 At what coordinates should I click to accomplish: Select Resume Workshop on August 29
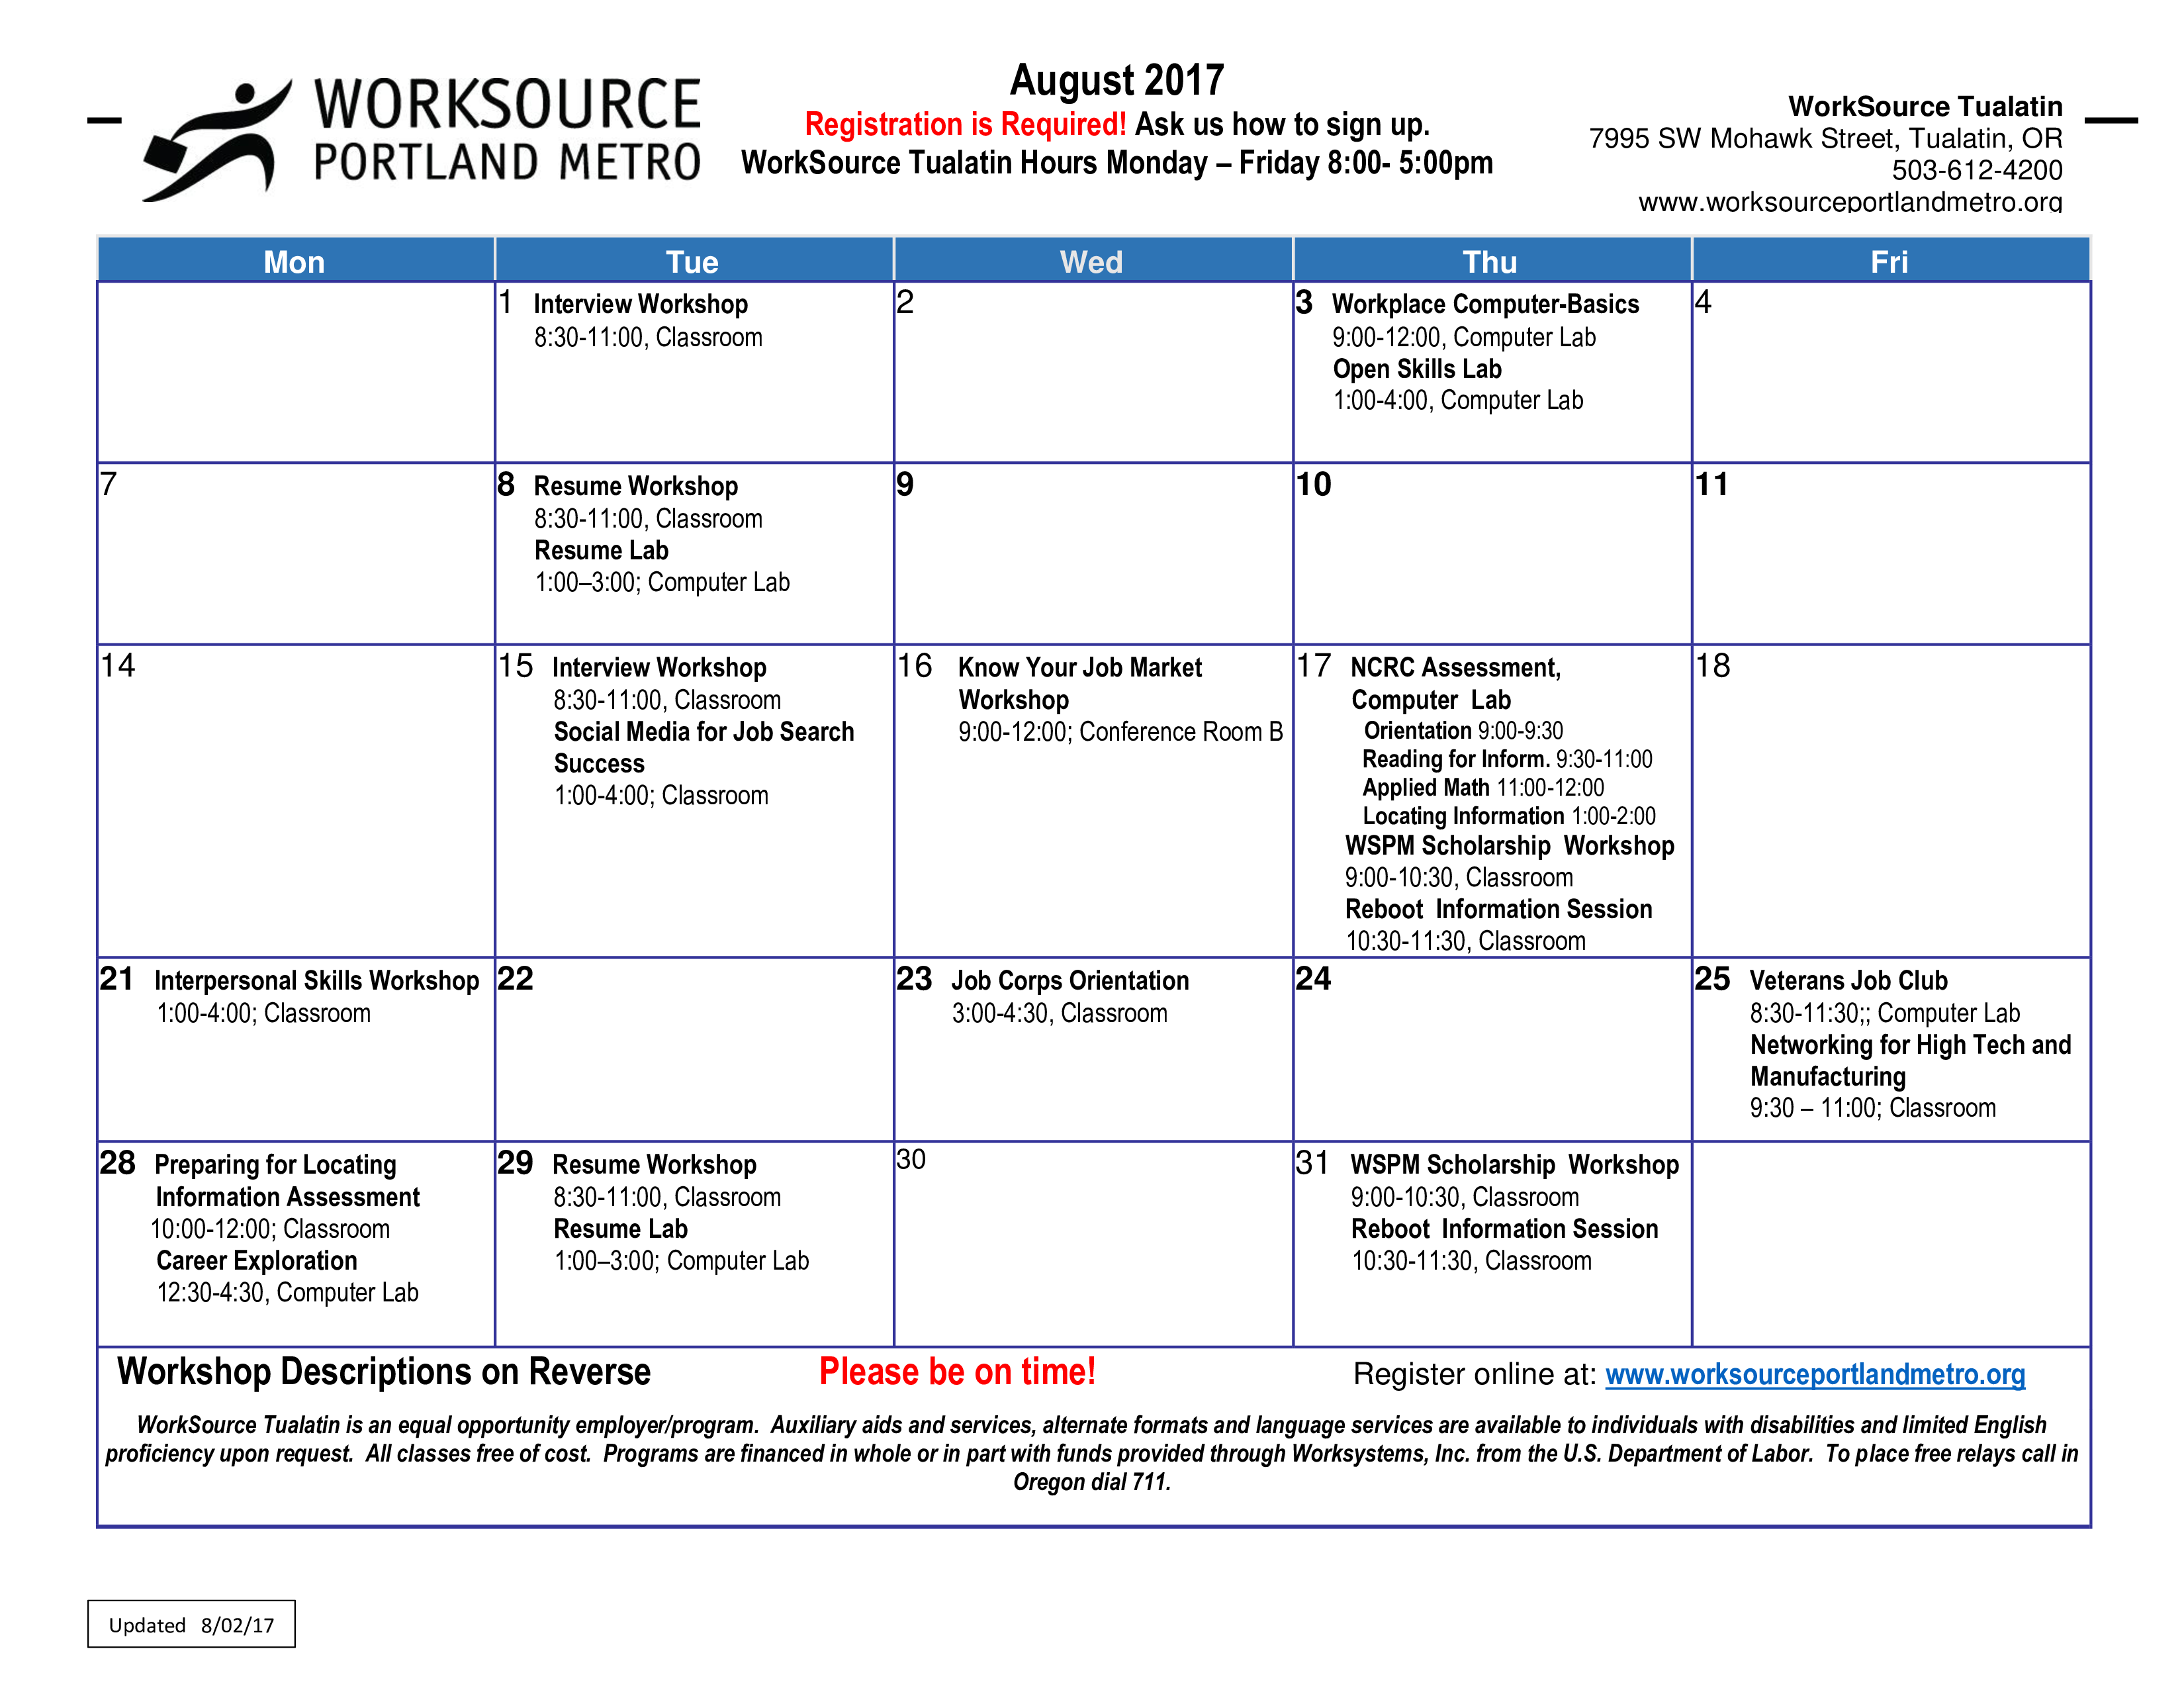[x=654, y=1164]
